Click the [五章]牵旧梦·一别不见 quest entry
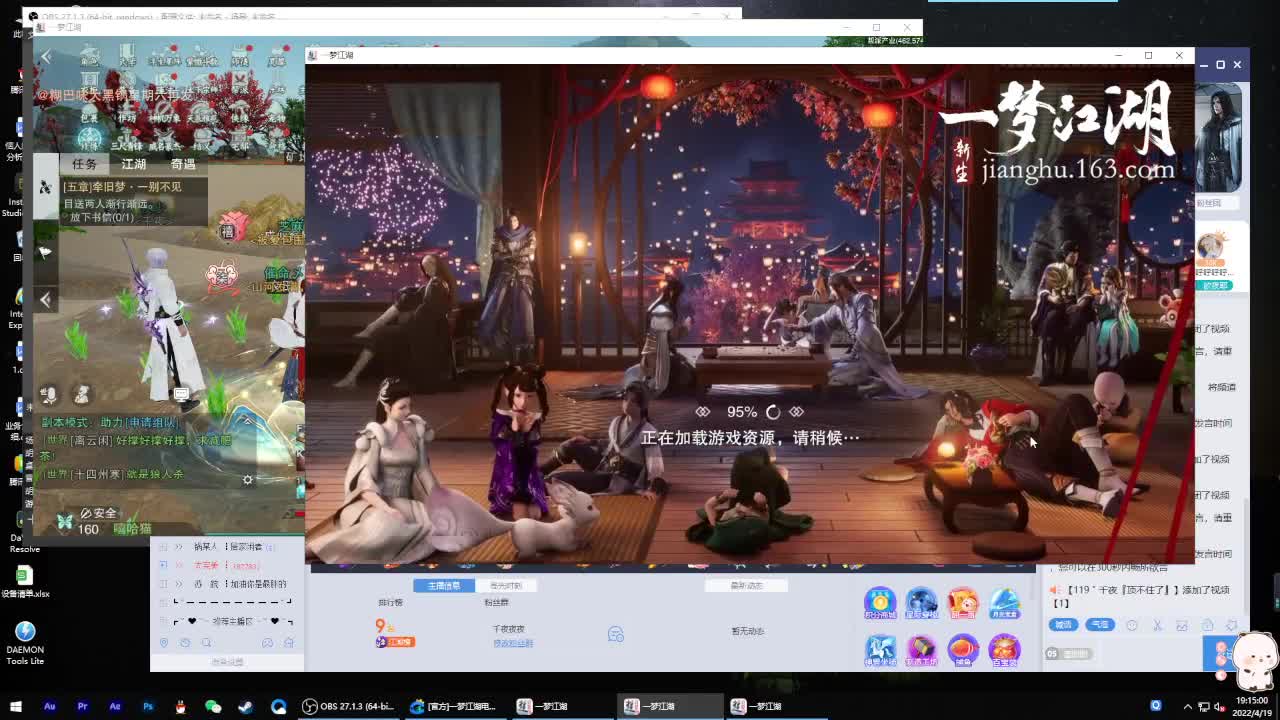Viewport: 1280px width, 720px height. coord(122,187)
